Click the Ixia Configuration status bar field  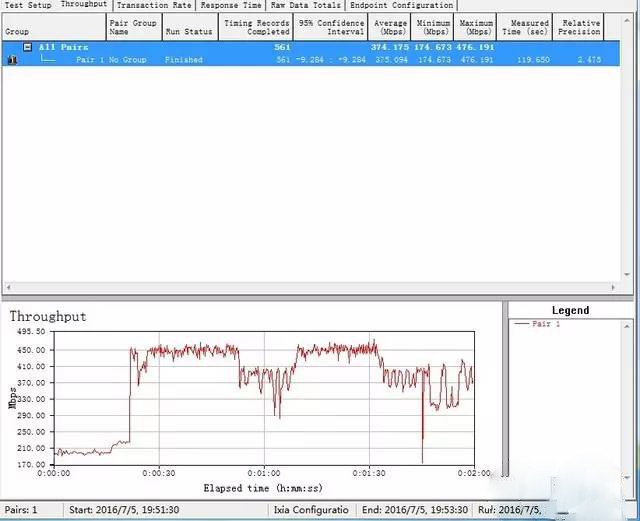pyautogui.click(x=313, y=510)
